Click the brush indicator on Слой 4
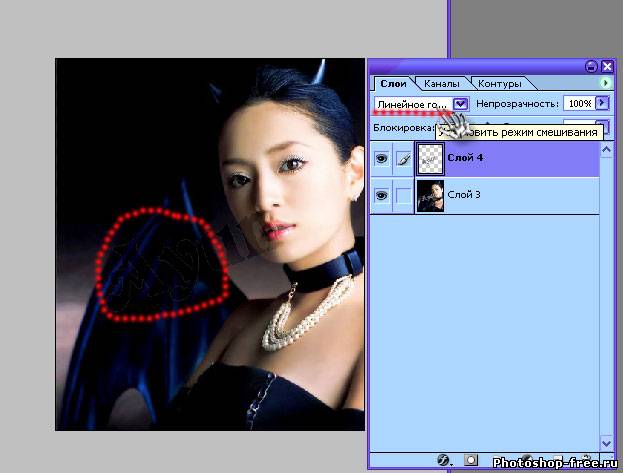The width and height of the screenshot is (623, 473). pyautogui.click(x=403, y=158)
